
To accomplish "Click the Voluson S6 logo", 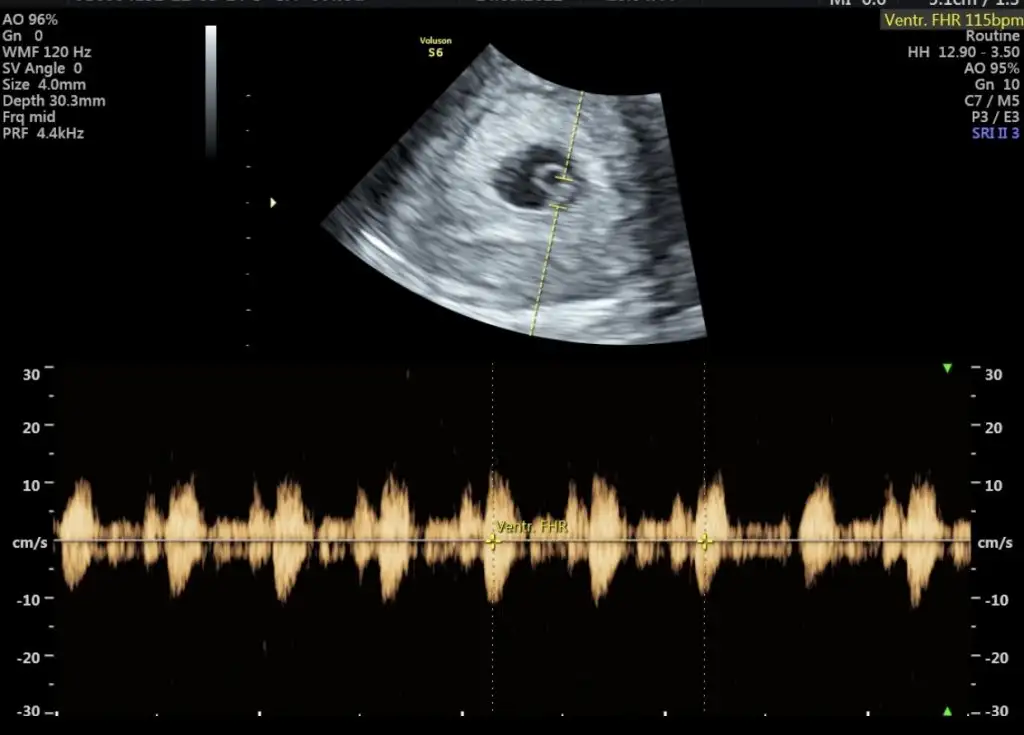I will 434,47.
